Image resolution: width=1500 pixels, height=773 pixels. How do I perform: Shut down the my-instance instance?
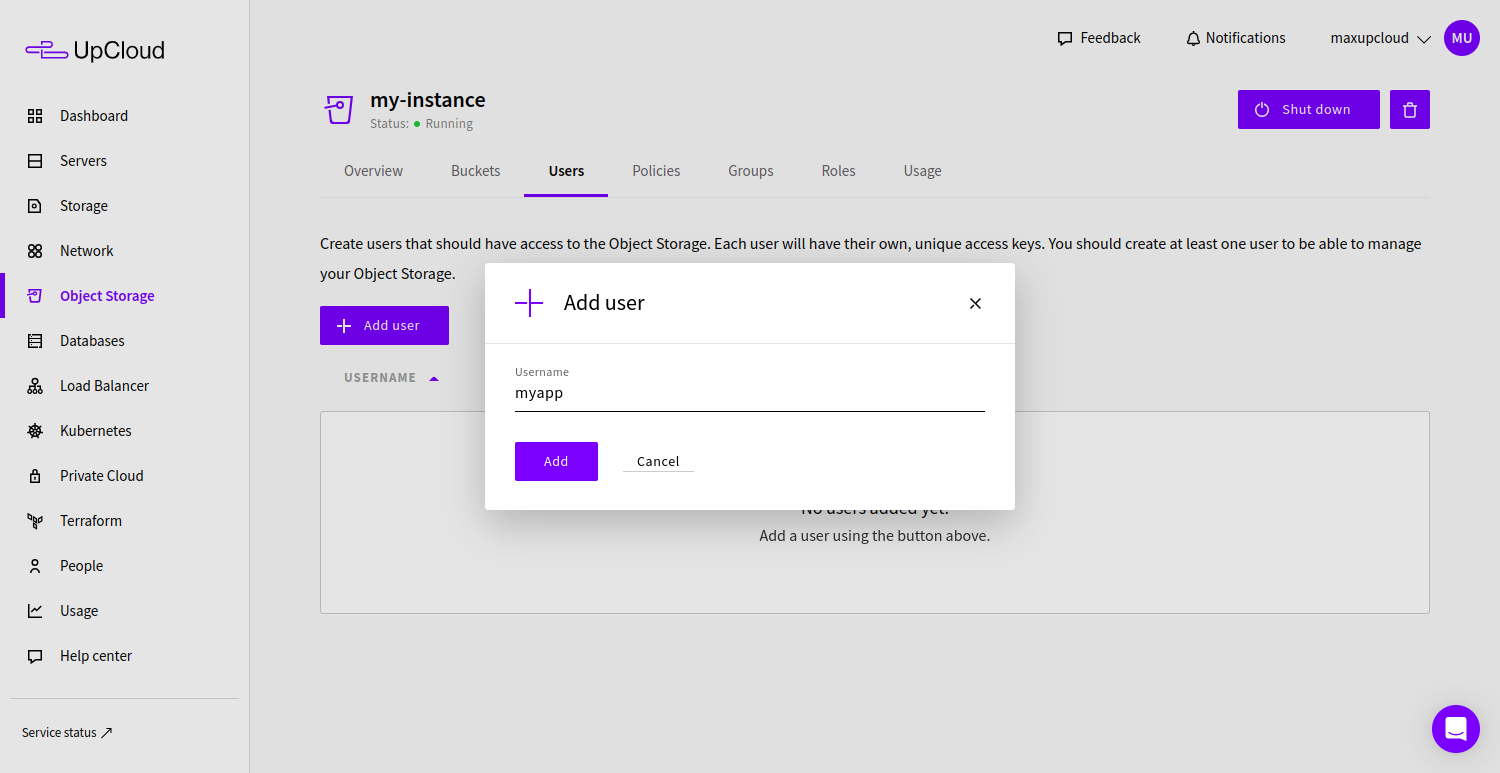click(x=1309, y=110)
